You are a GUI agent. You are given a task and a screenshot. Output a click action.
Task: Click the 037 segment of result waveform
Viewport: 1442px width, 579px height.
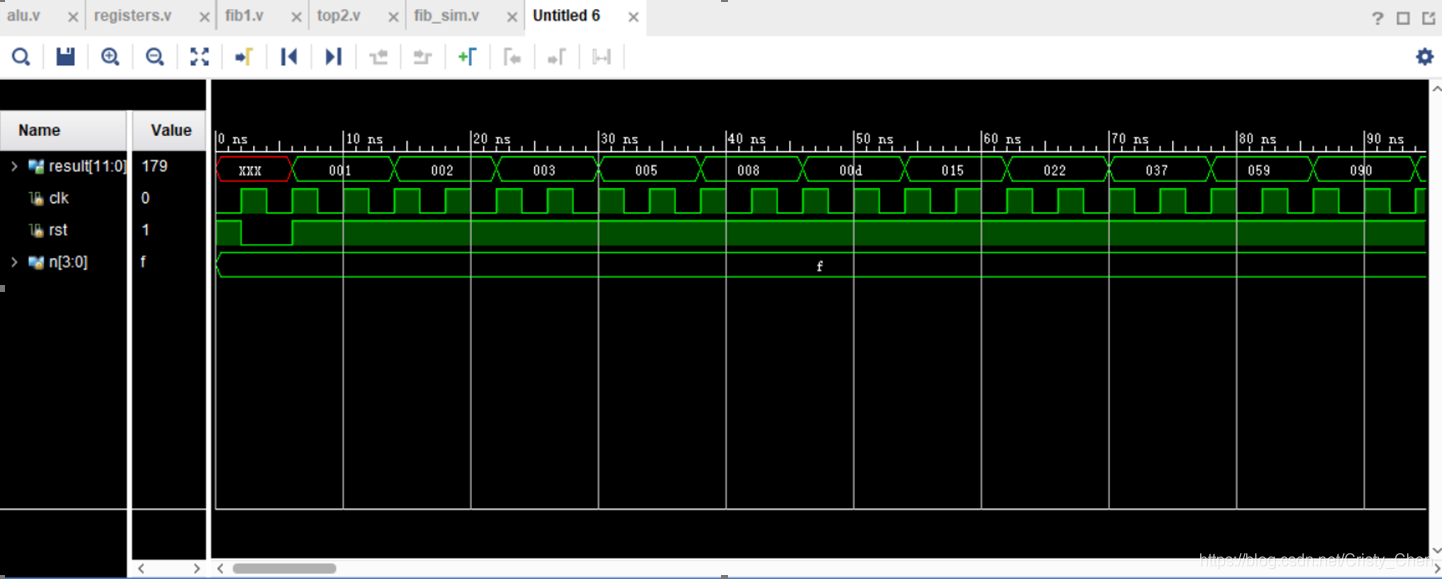(1159, 170)
